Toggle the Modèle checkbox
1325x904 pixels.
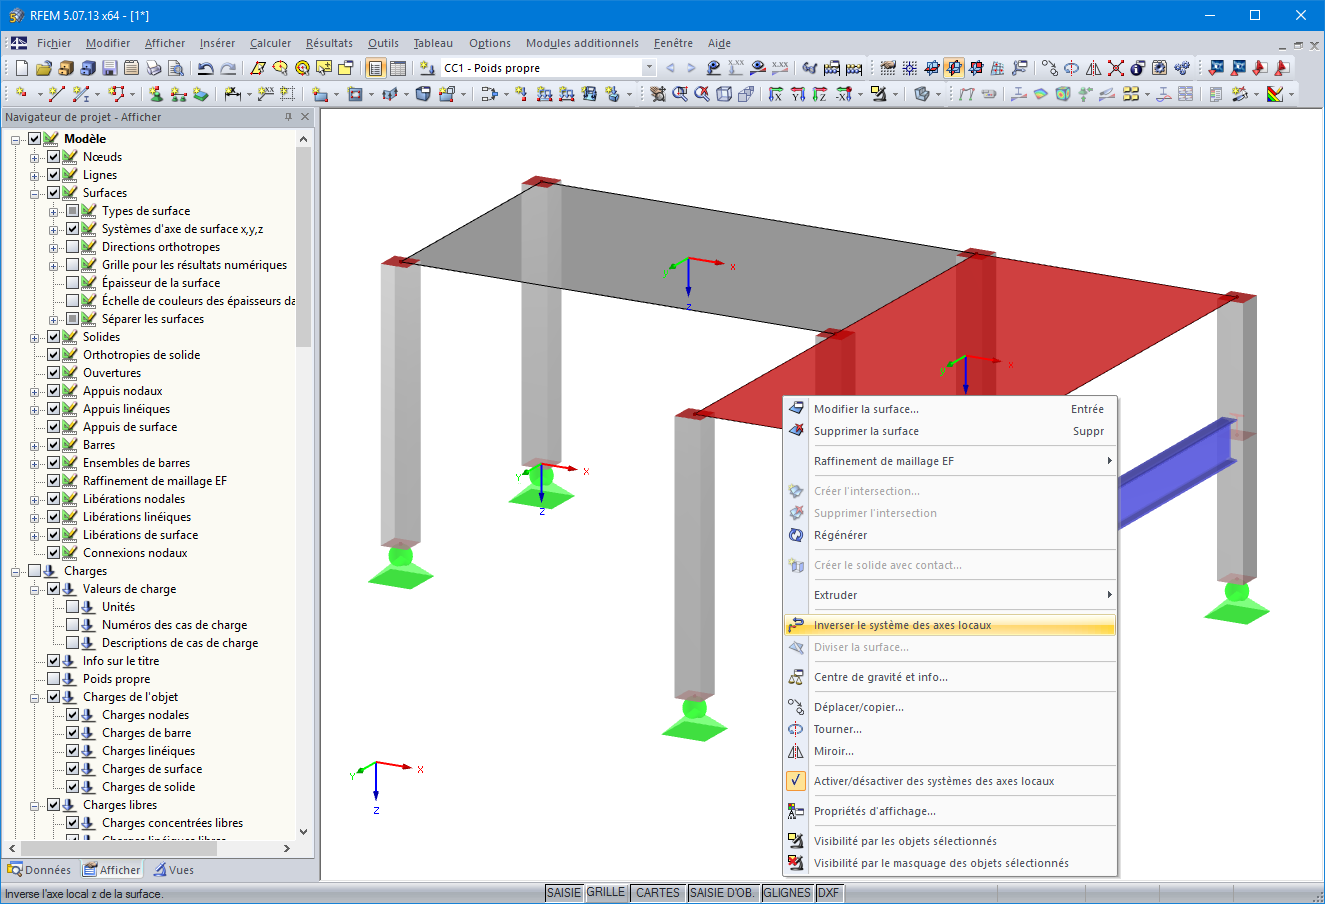[35, 139]
